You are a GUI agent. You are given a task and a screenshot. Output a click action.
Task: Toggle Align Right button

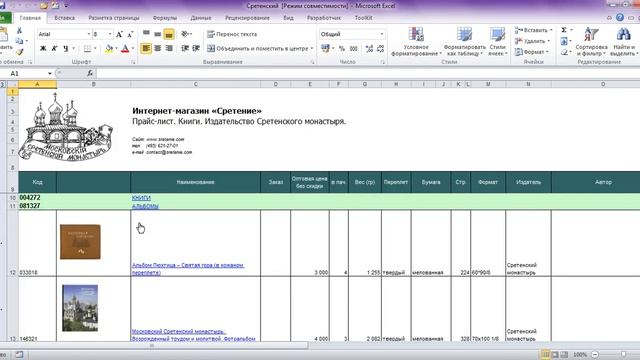coord(169,48)
